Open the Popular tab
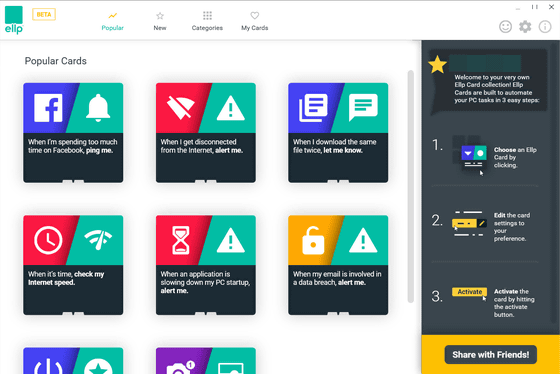This screenshot has height=374, width=560. click(112, 21)
